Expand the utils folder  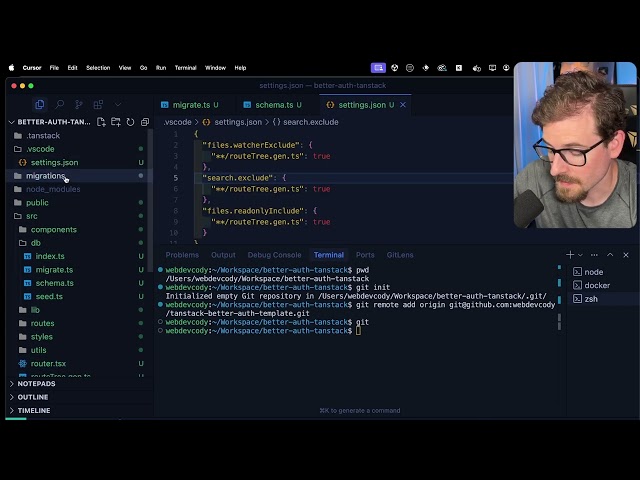pos(79,350)
